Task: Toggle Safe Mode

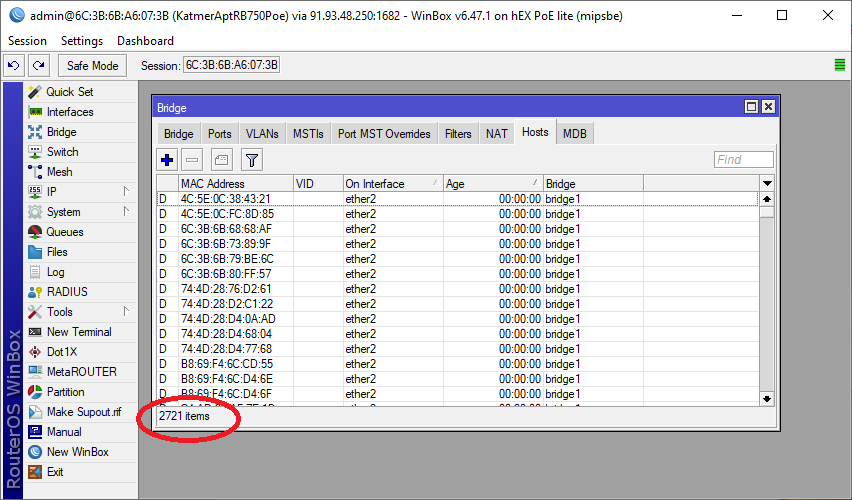Action: (x=92, y=66)
